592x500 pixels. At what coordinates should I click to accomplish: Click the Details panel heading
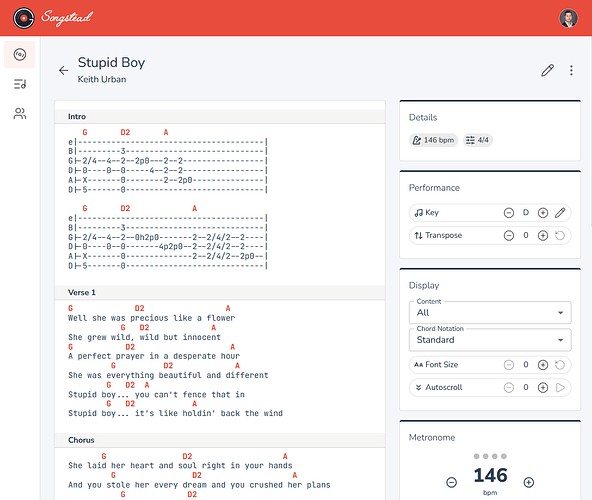point(423,117)
